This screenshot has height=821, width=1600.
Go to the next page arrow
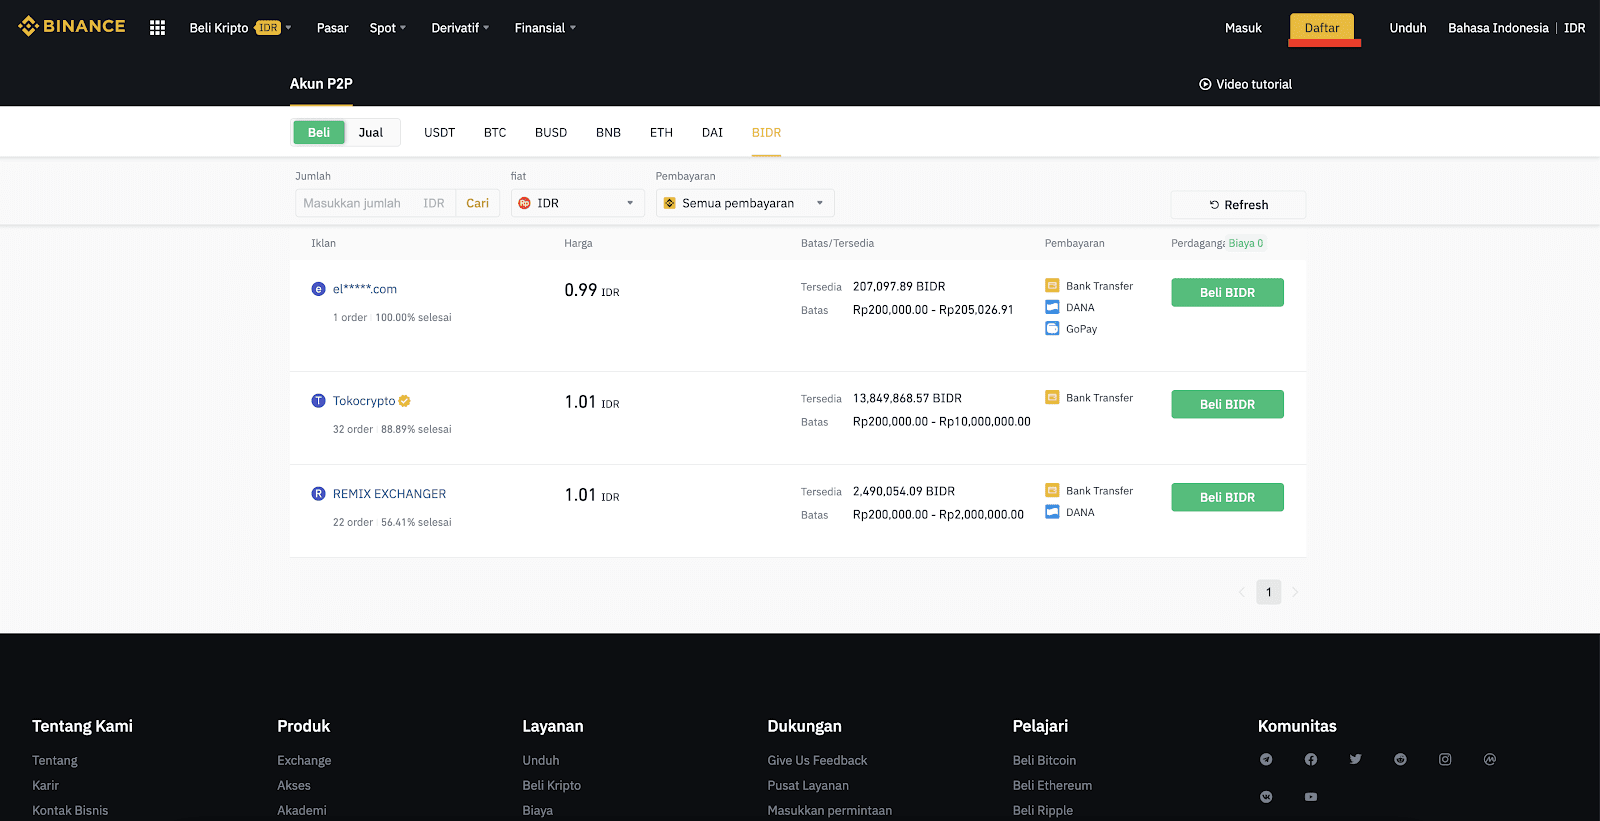pos(1295,592)
